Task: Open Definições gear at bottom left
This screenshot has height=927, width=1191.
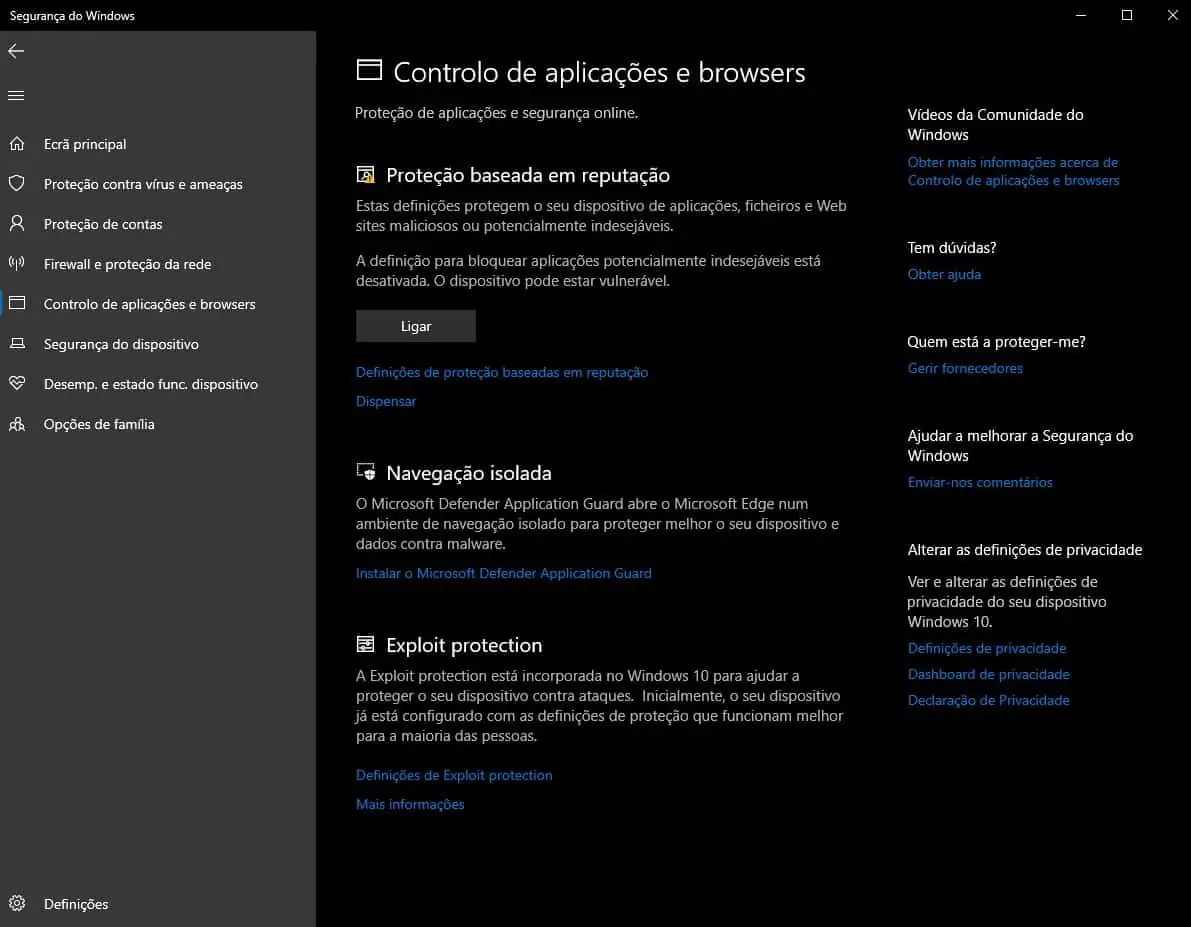Action: (16, 904)
